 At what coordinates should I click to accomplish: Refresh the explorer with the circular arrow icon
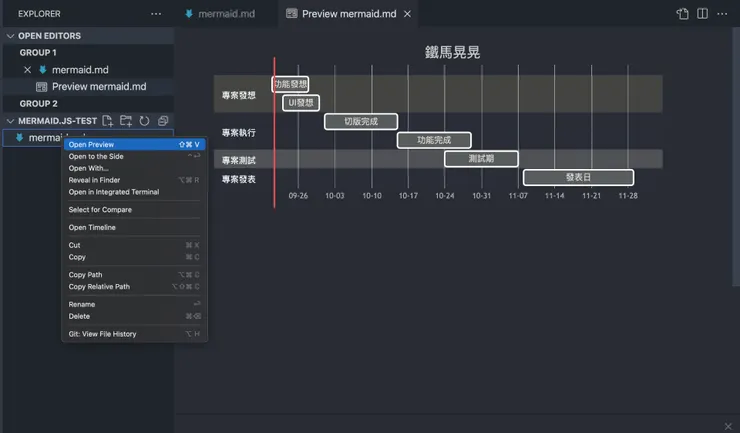tap(144, 121)
